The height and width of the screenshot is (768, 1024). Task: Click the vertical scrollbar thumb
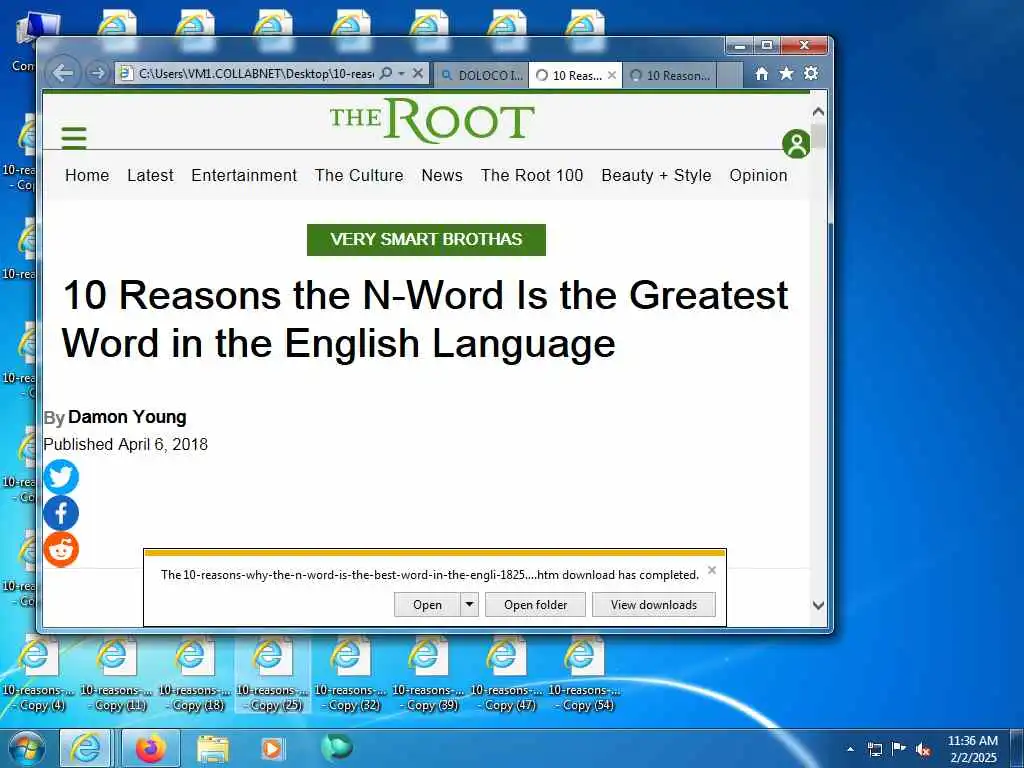pos(818,136)
